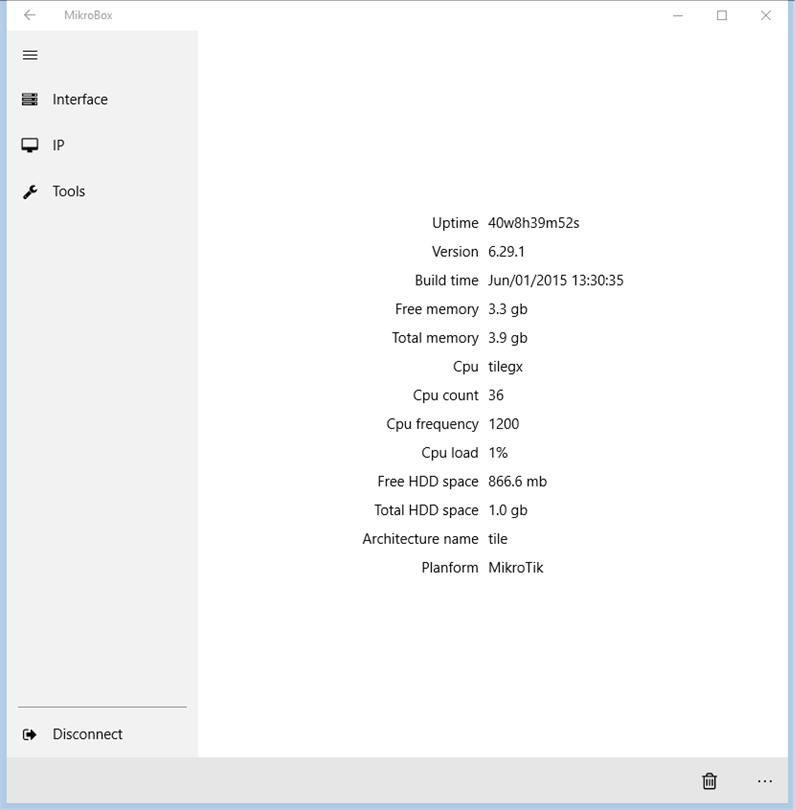The height and width of the screenshot is (810, 795).
Task: Minimize the MikroBox window
Action: 678,15
